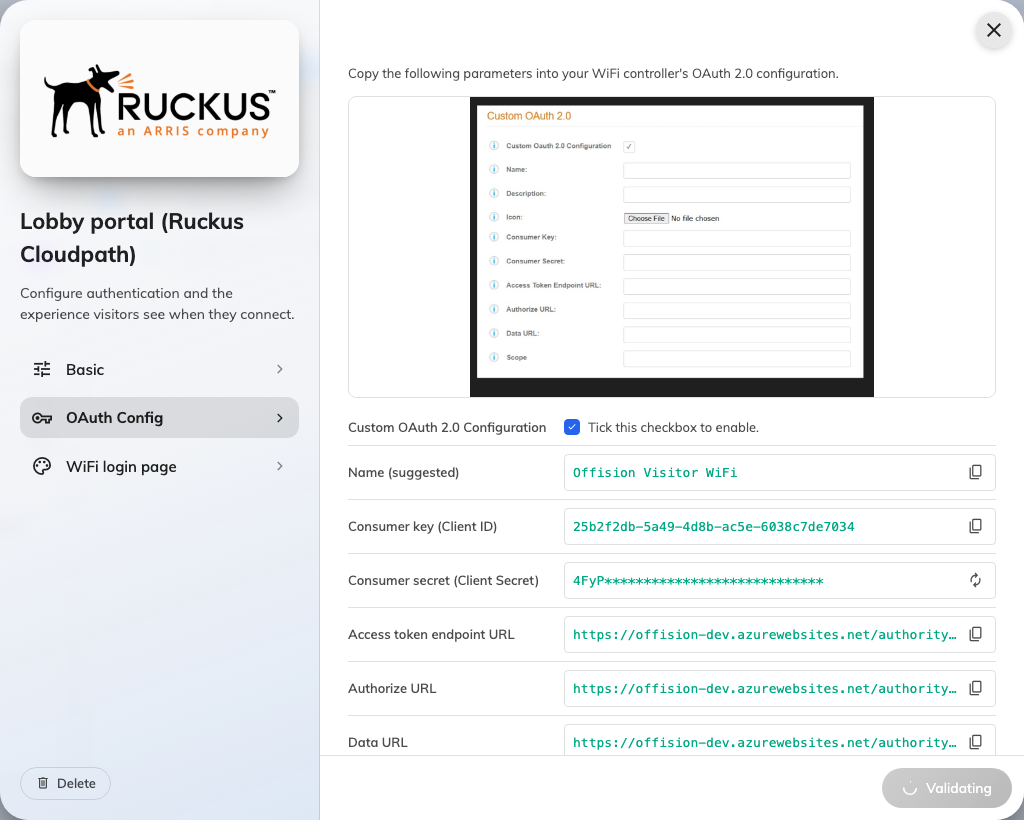
Task: Expand chevron next to OAuth Config
Action: click(280, 418)
